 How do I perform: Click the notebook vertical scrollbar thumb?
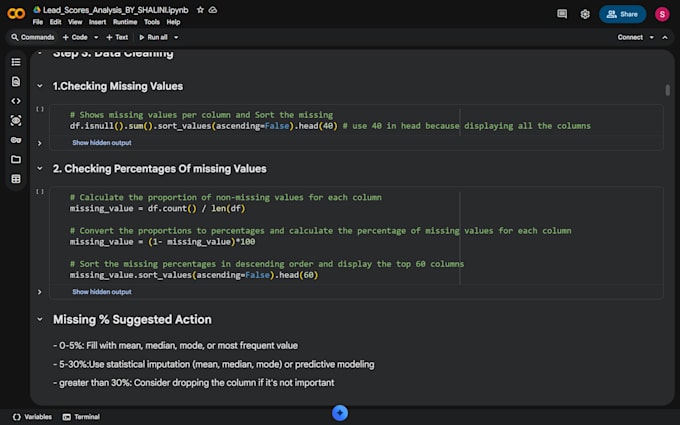click(667, 90)
